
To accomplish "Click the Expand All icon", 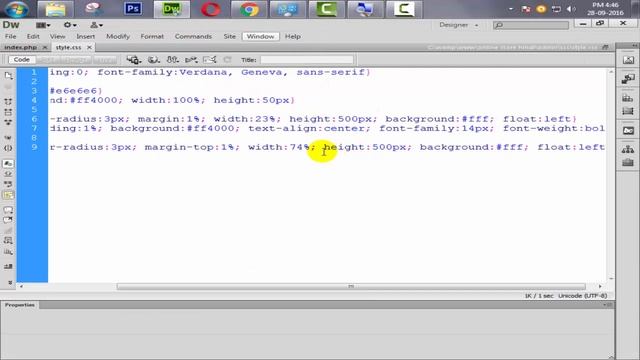I will (8, 122).
